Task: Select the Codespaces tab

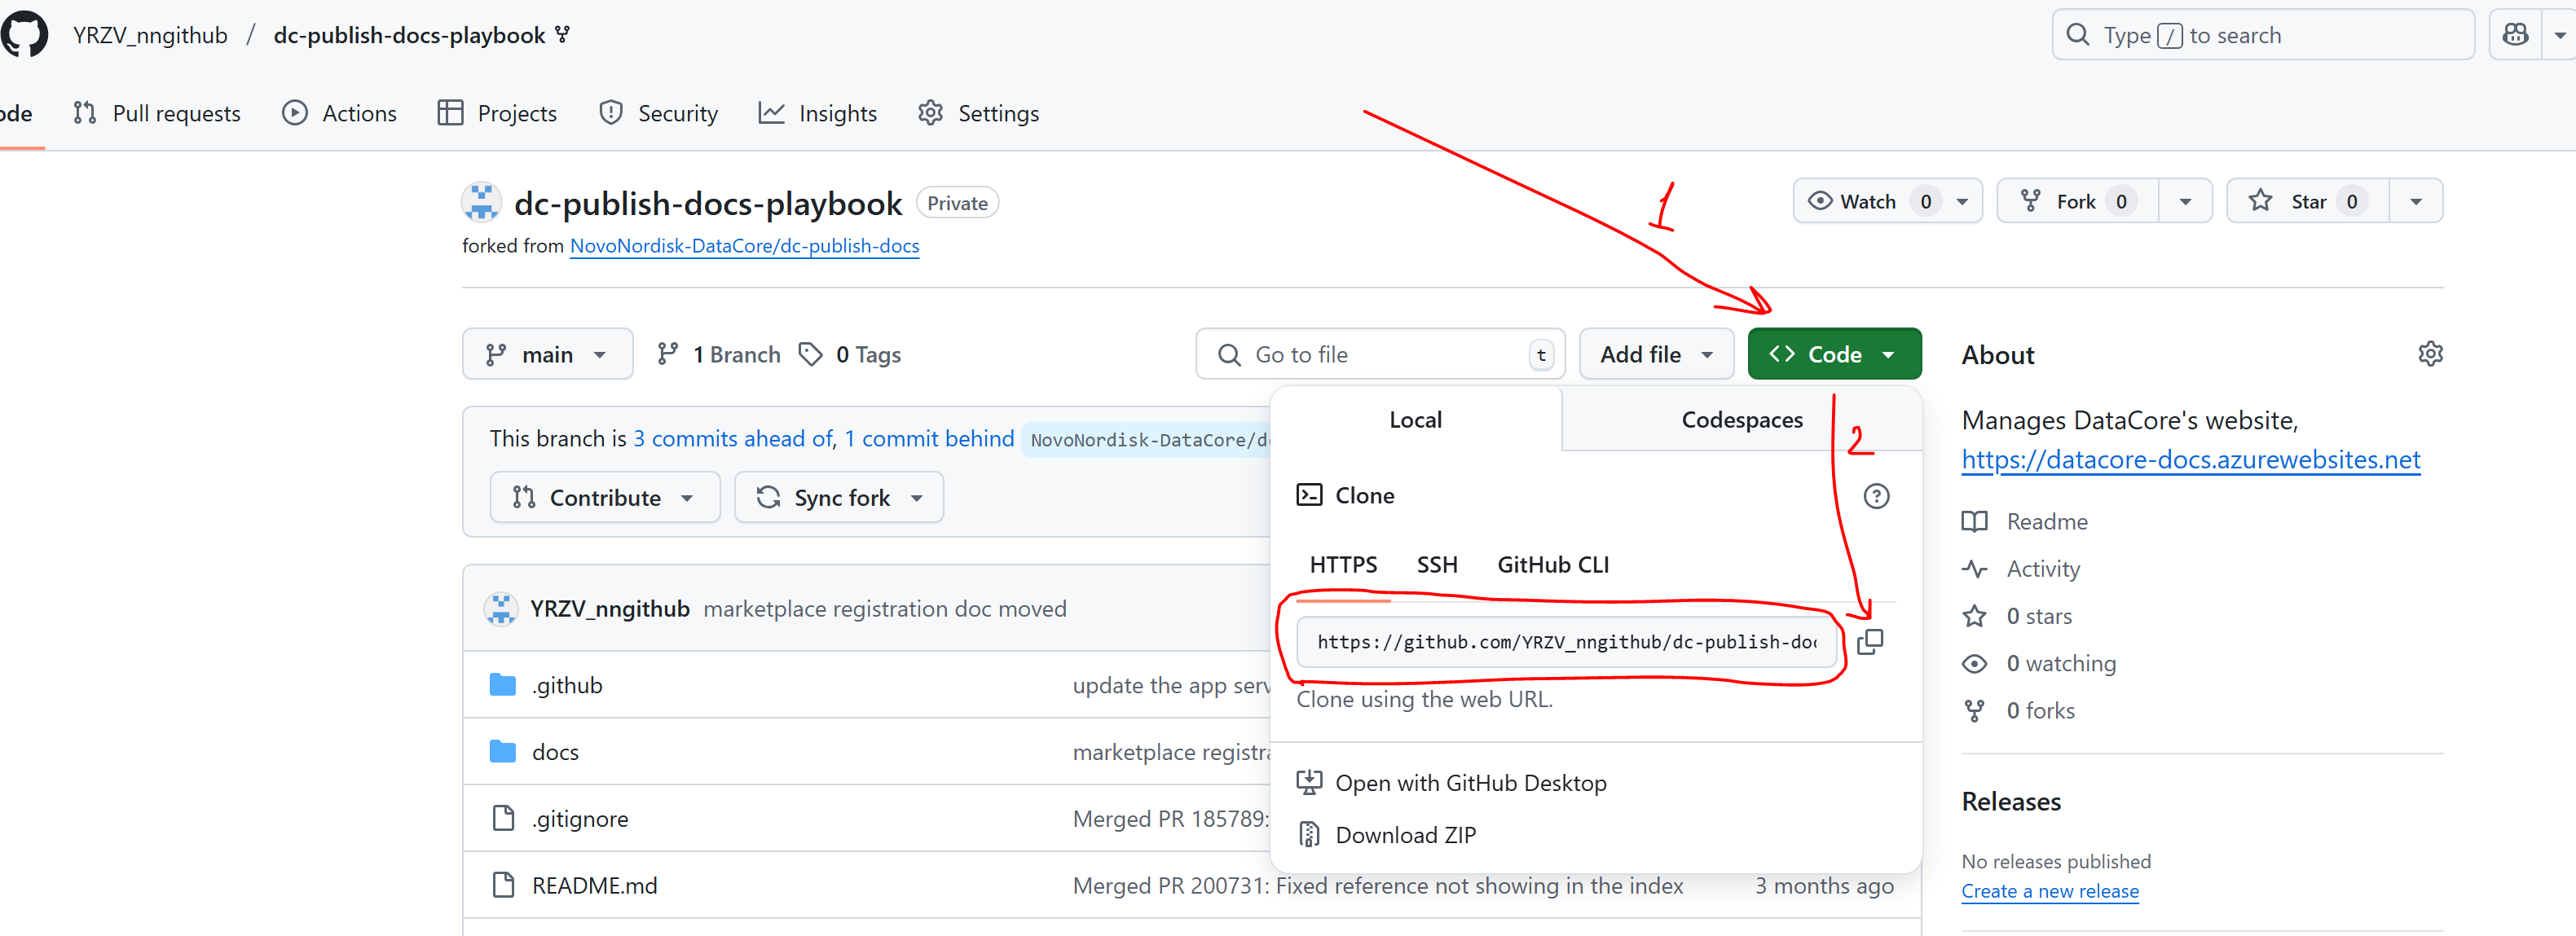Action: point(1742,420)
